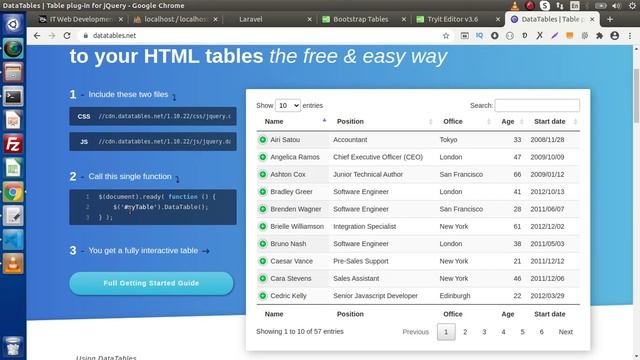
Task: Sort table by Age column
Action: (510, 122)
